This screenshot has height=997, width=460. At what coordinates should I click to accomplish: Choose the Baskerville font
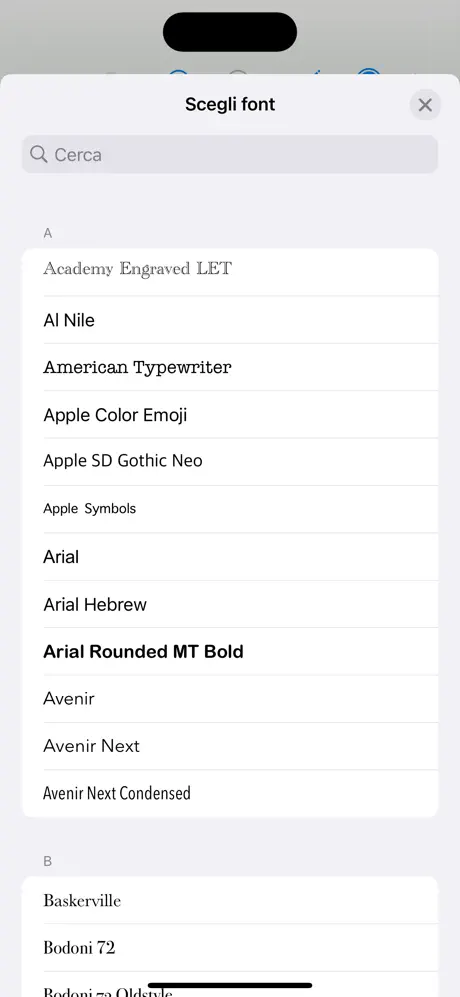[230, 900]
